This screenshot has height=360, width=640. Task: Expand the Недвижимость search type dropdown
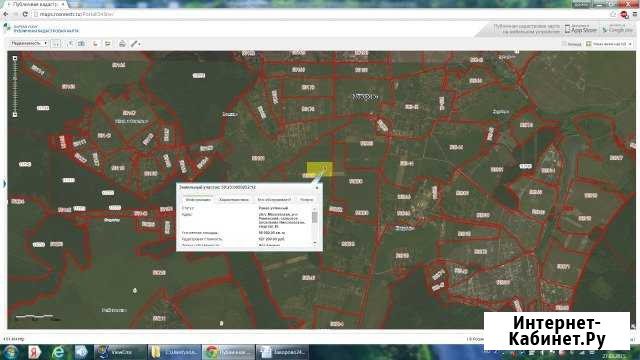(29, 43)
